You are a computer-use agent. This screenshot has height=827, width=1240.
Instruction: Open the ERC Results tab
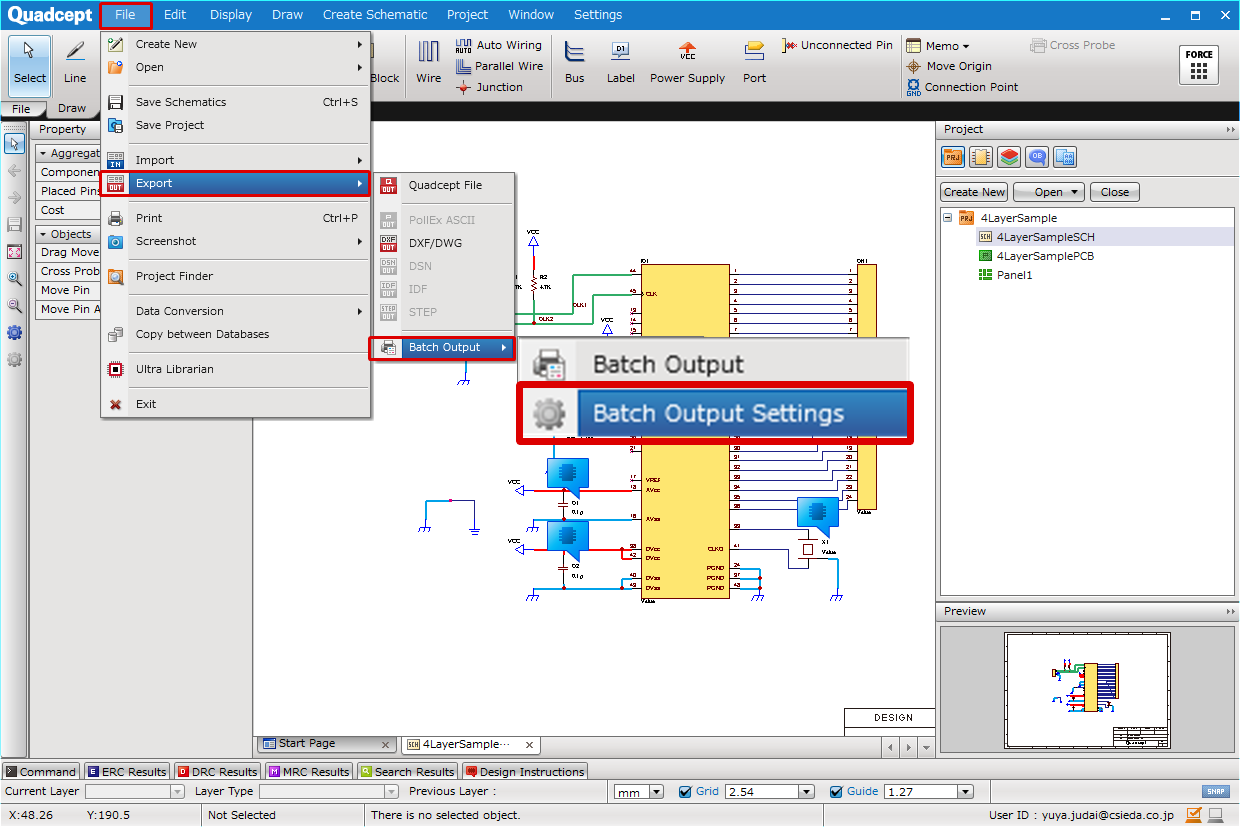point(127,772)
